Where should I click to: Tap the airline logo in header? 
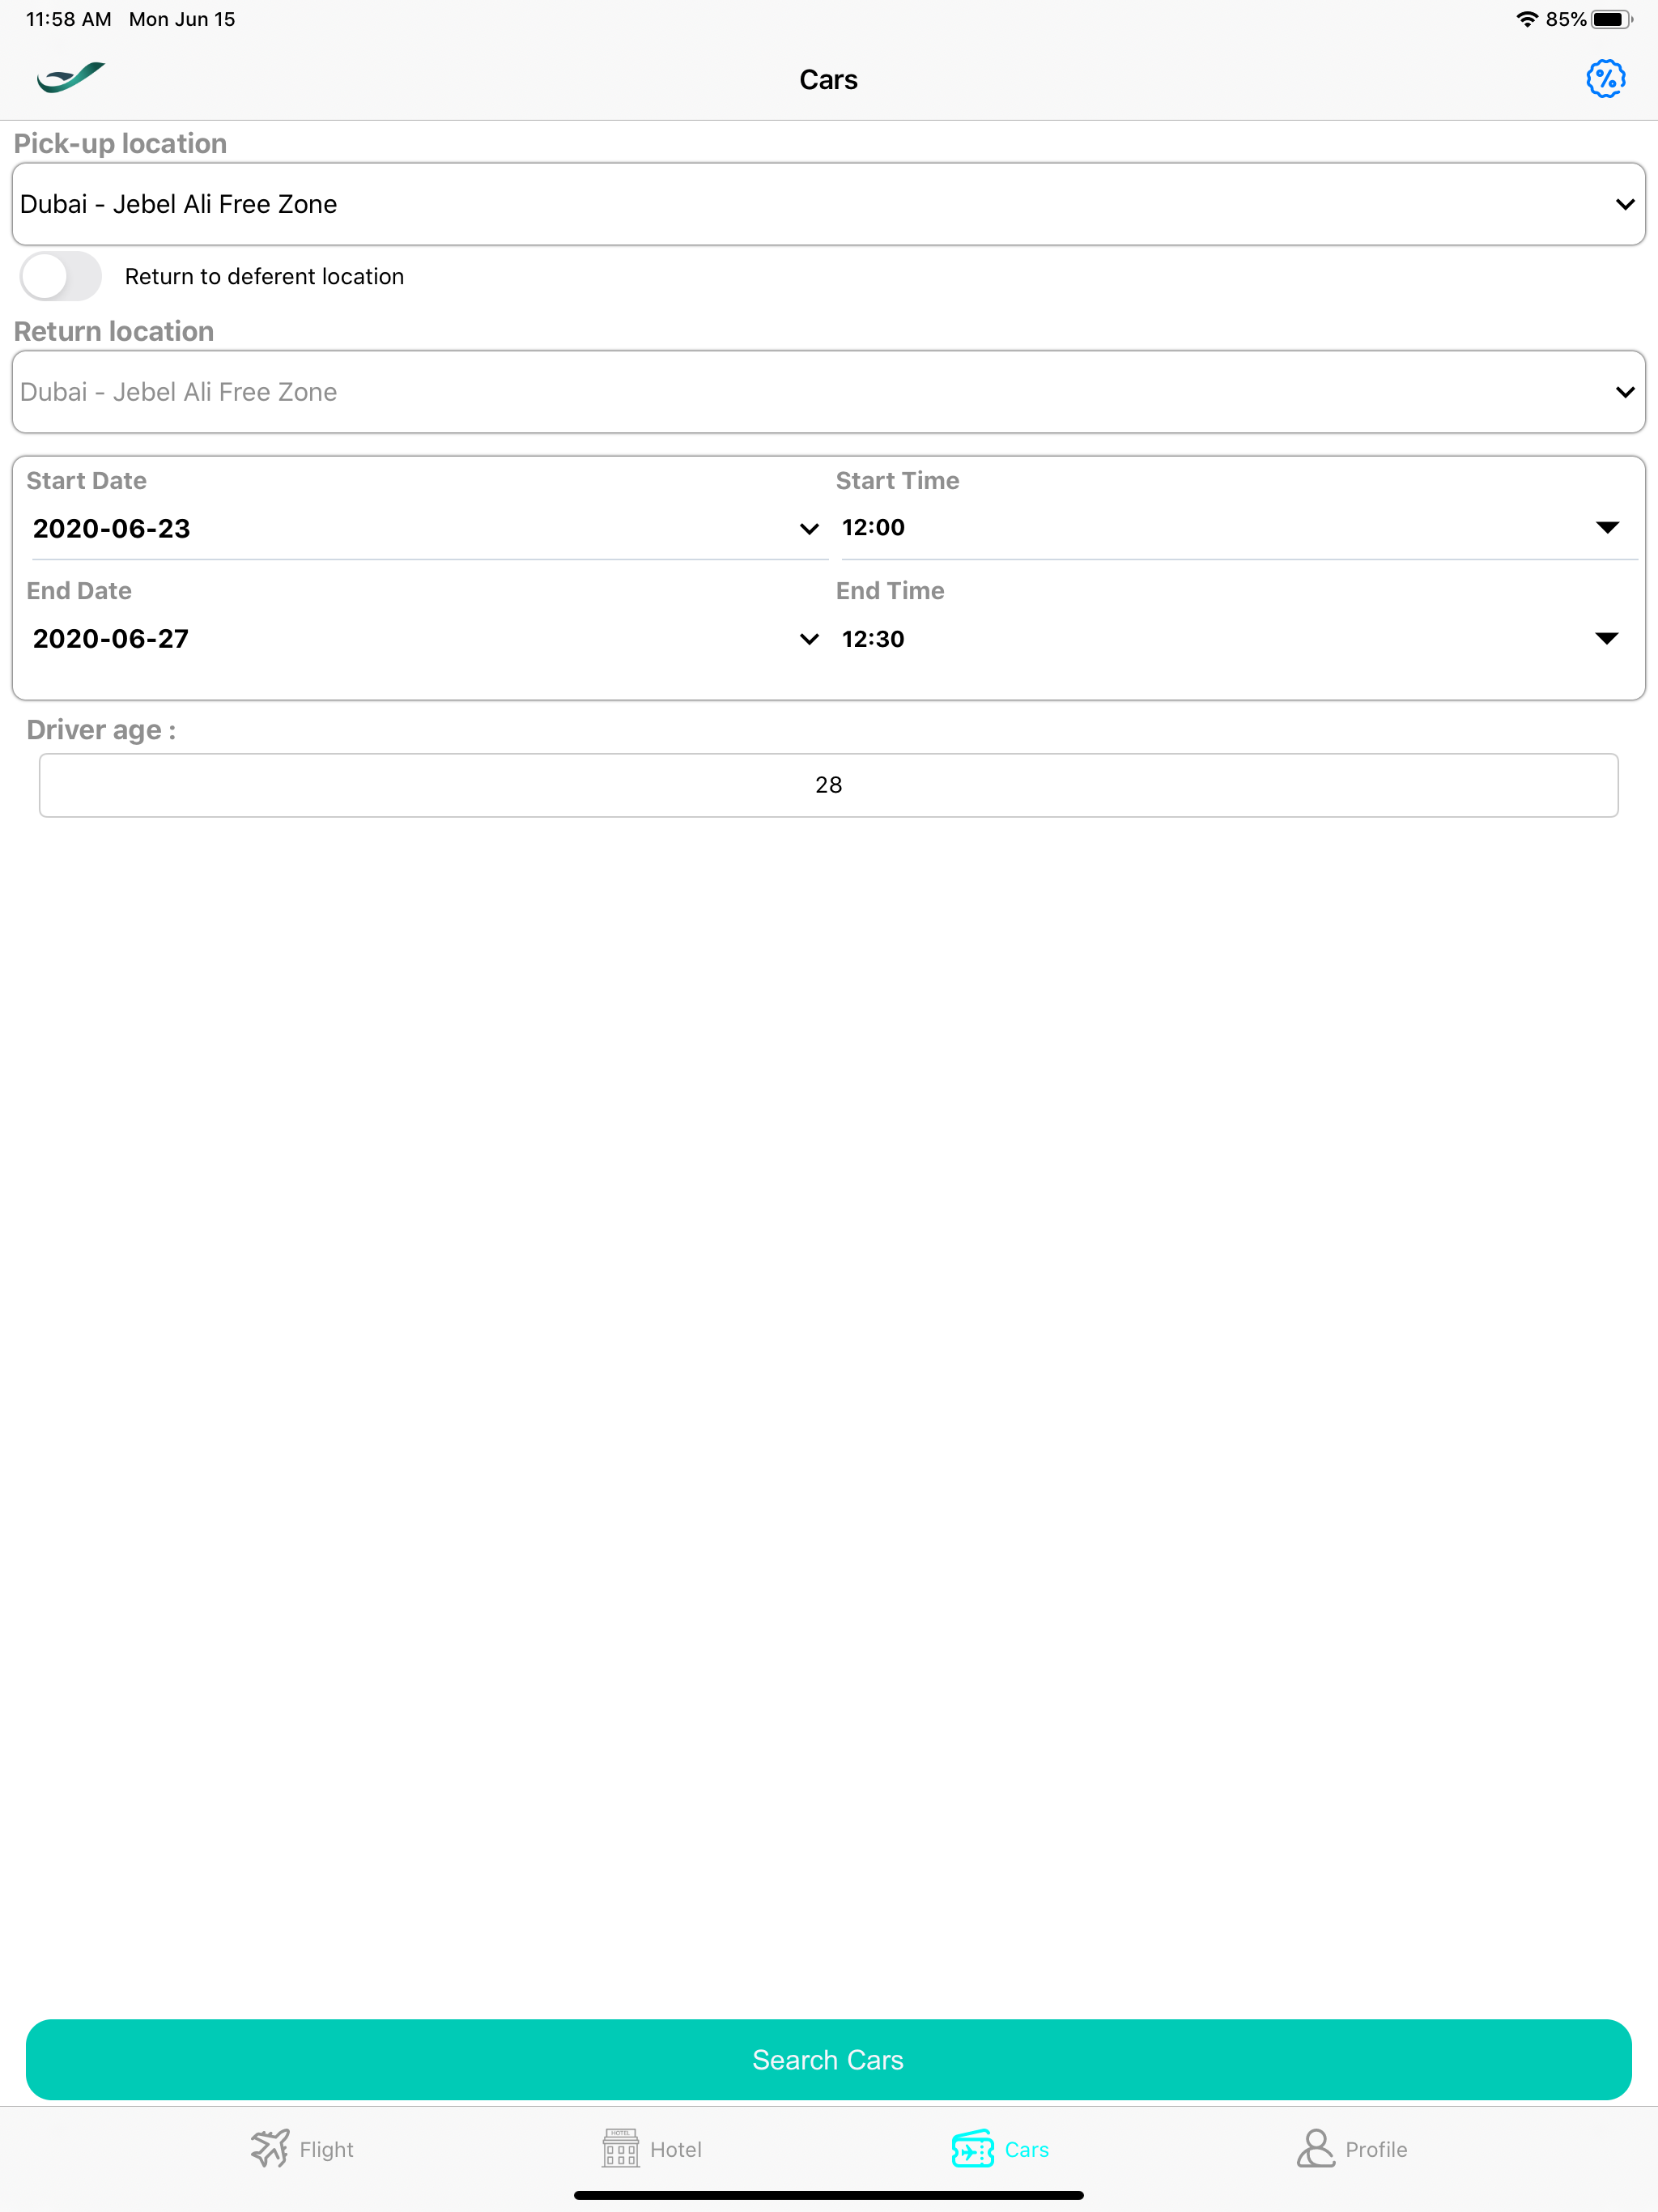coord(71,77)
